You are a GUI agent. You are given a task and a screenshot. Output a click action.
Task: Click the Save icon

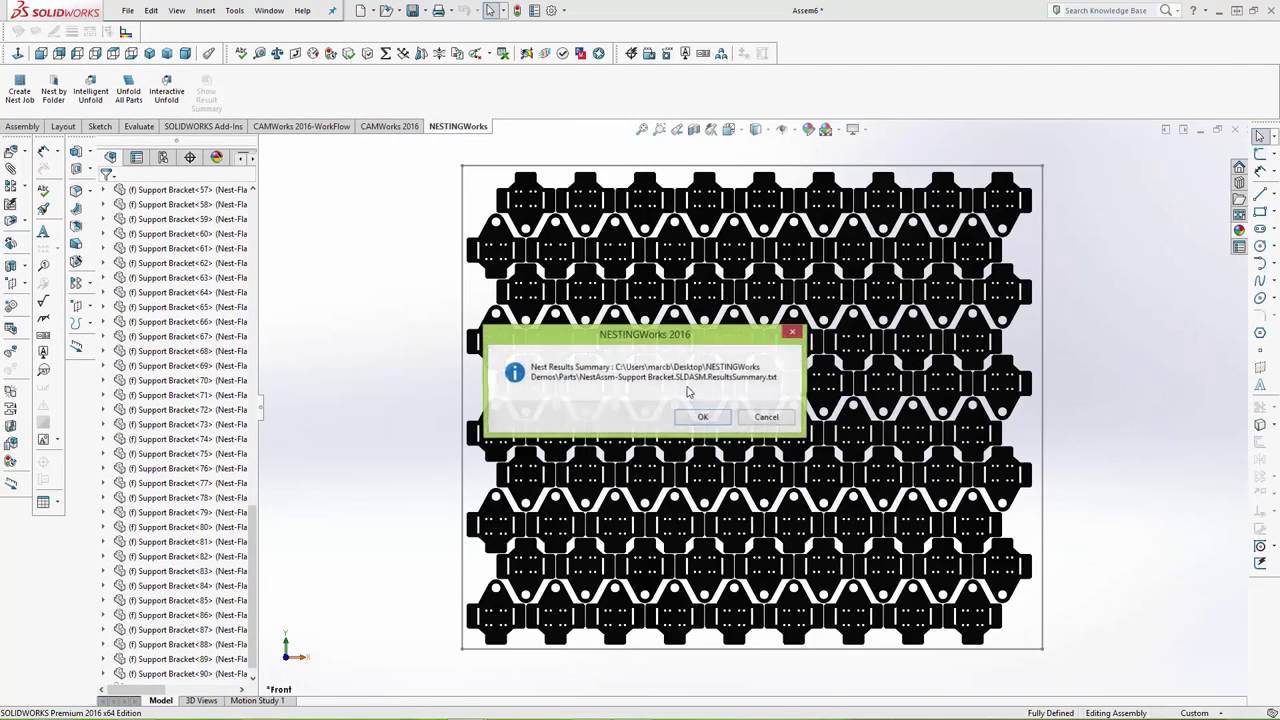click(412, 11)
